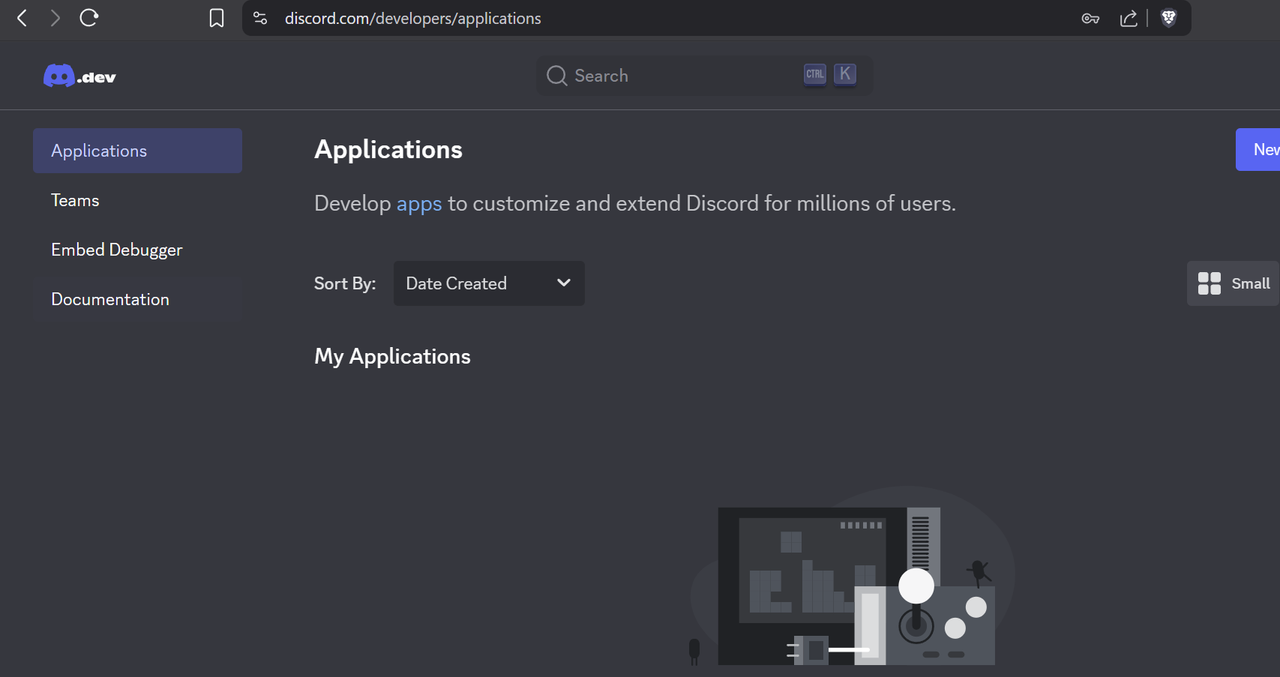Click the arcade machine illustration
1280x677 pixels.
click(852, 578)
